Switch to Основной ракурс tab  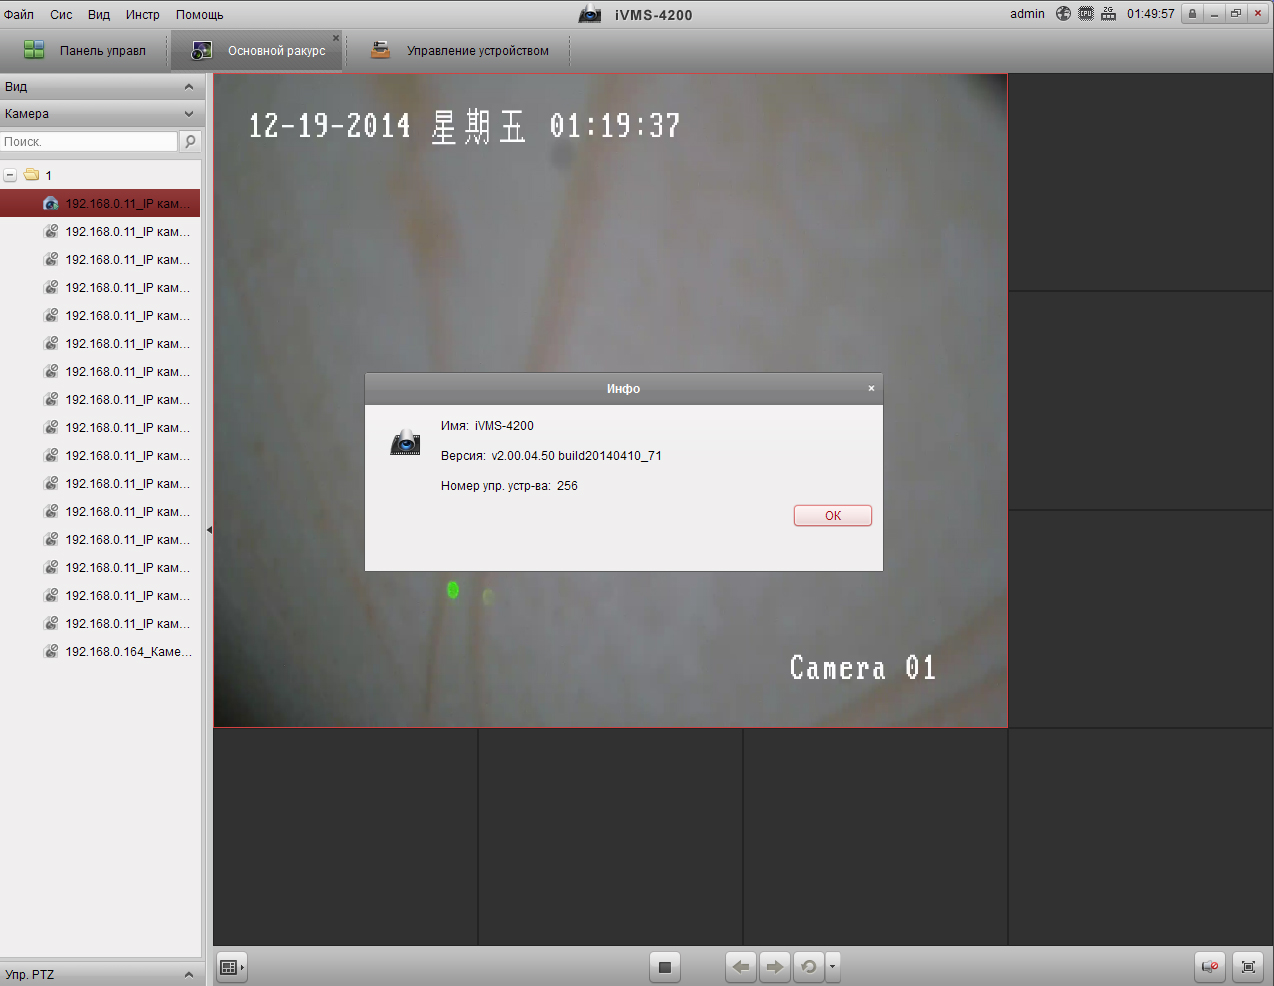(x=257, y=50)
